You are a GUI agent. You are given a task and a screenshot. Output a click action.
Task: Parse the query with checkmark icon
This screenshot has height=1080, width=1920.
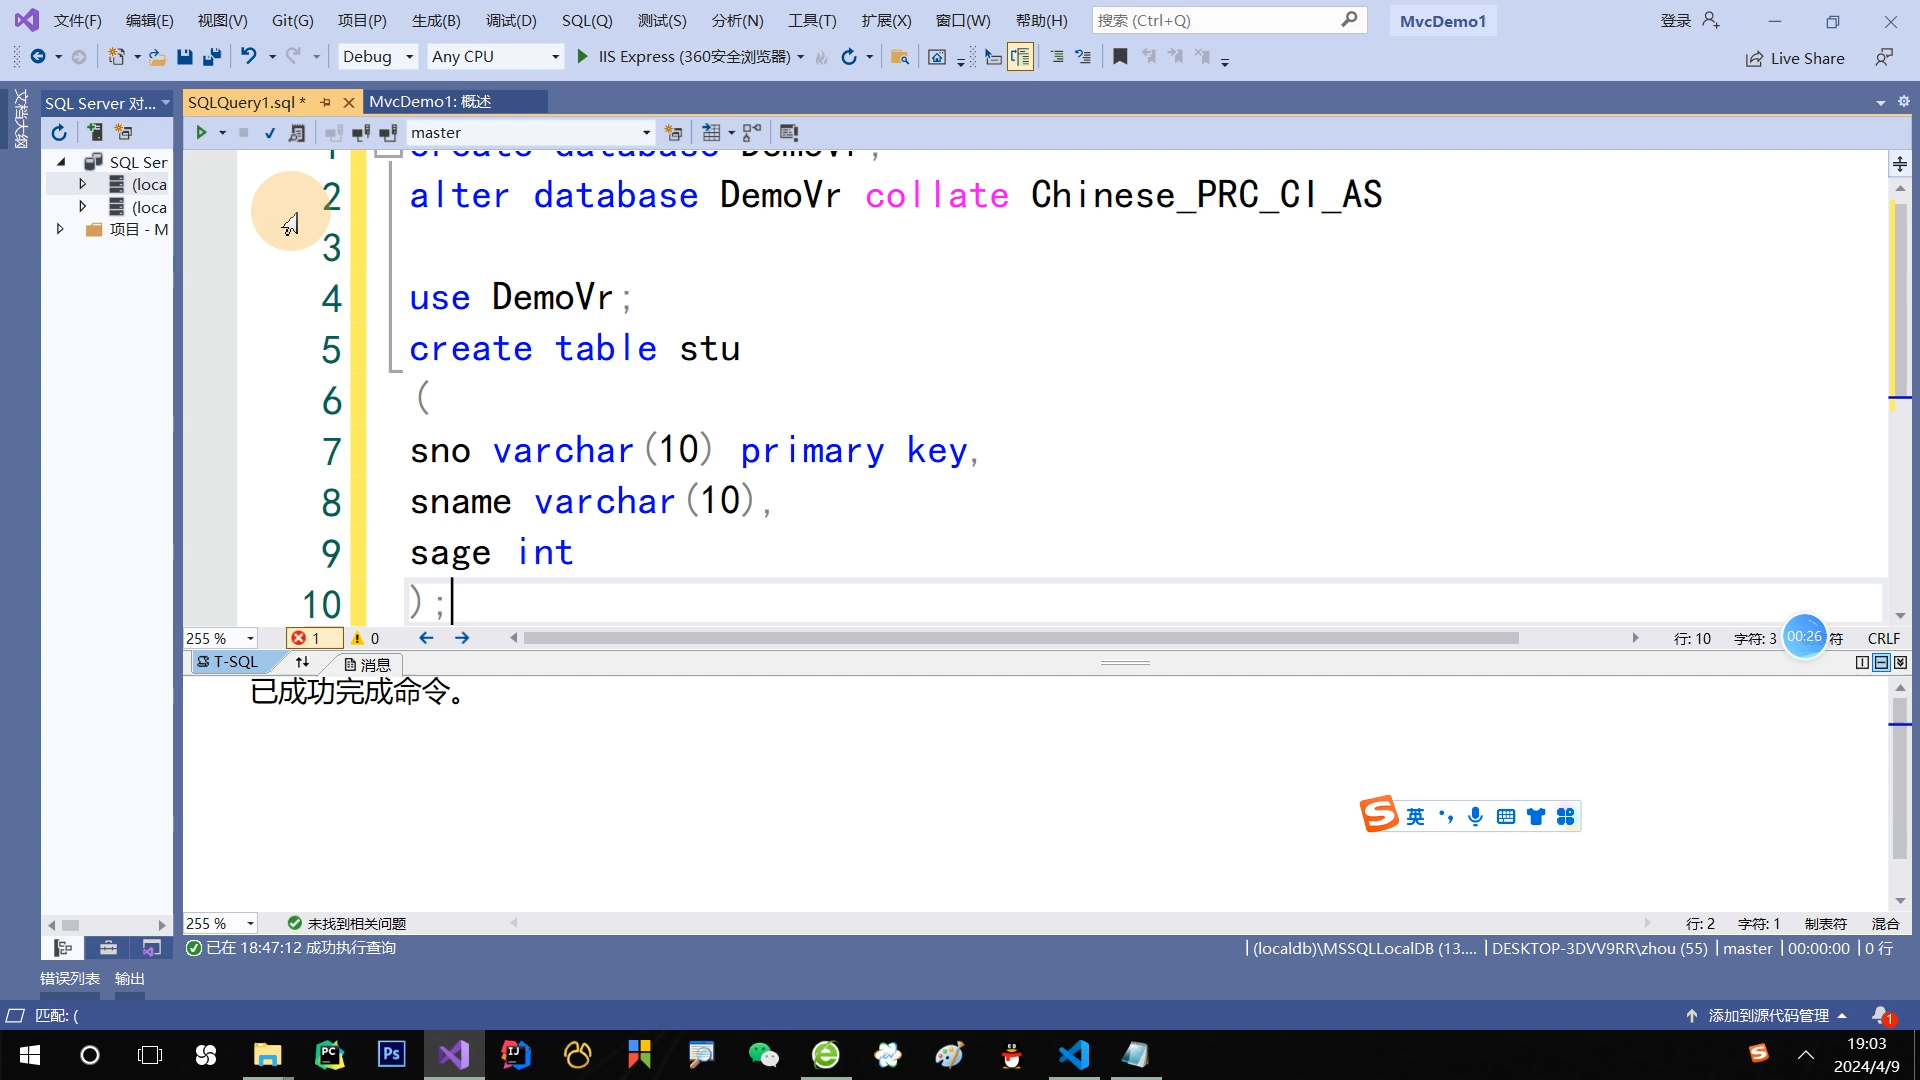pyautogui.click(x=270, y=132)
